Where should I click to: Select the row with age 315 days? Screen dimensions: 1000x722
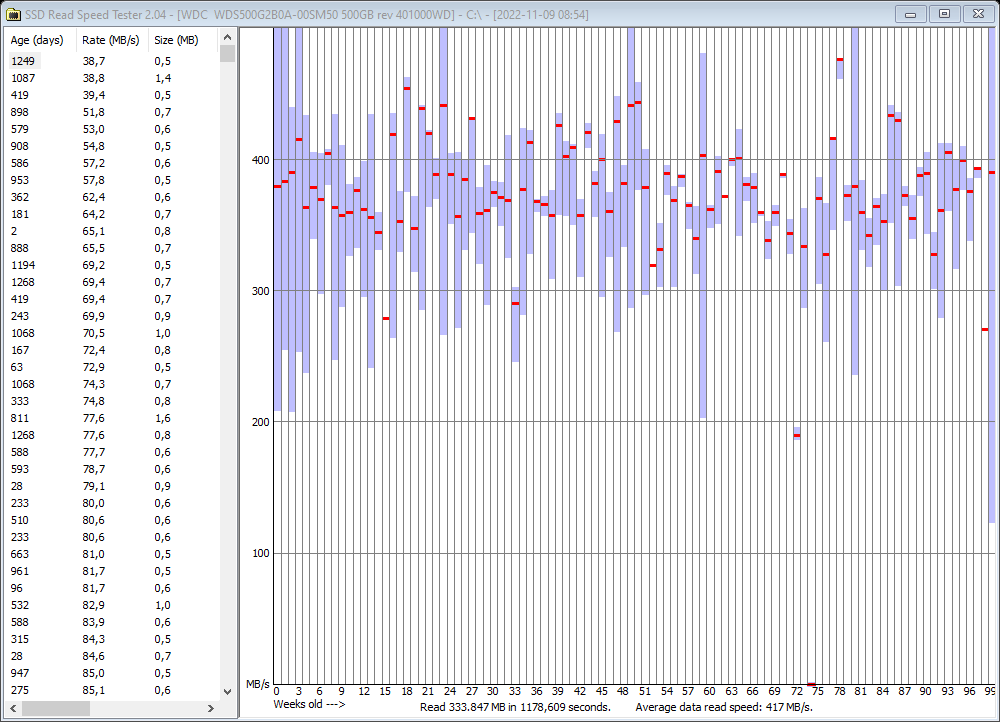click(112, 639)
